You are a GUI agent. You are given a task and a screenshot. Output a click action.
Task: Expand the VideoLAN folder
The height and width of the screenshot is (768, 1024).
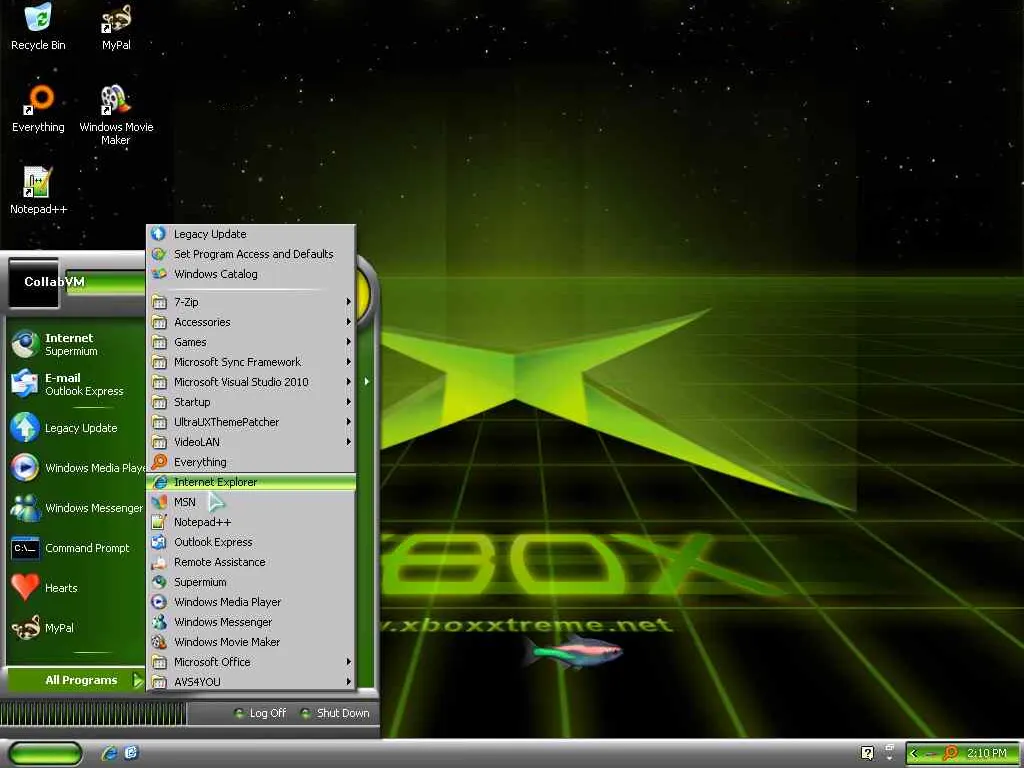[251, 442]
